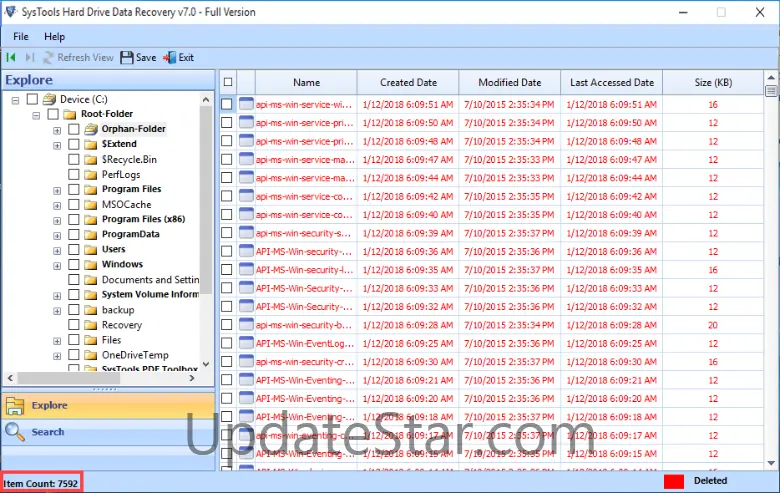Expand the System Volume Information node
This screenshot has width=780, height=493.
57,296
